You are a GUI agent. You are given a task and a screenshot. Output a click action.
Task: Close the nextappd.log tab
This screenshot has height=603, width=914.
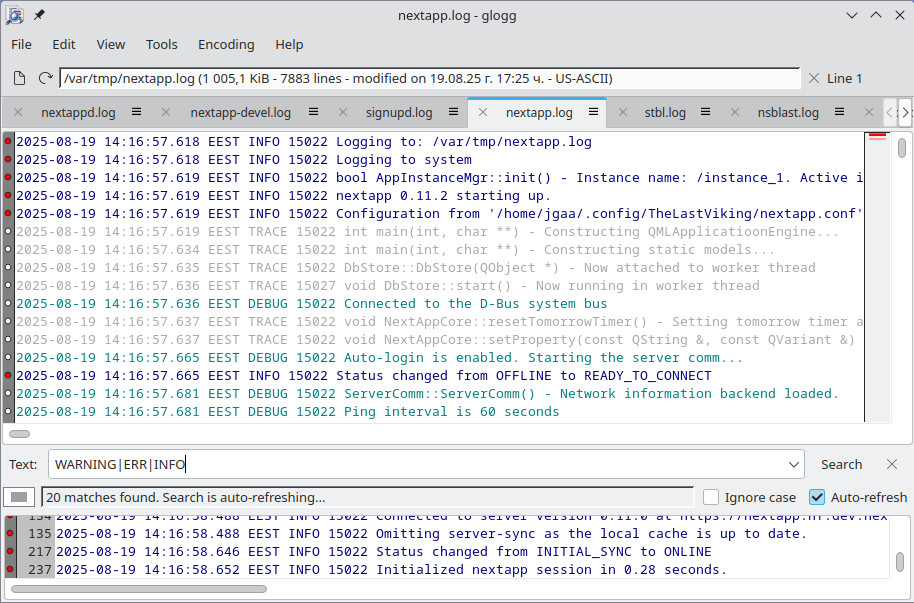coord(18,113)
